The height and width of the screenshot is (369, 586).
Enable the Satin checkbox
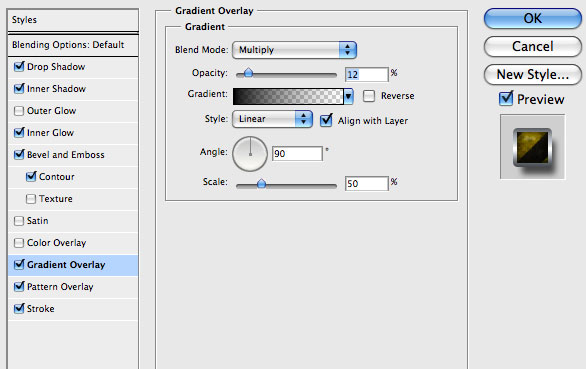coord(19,221)
